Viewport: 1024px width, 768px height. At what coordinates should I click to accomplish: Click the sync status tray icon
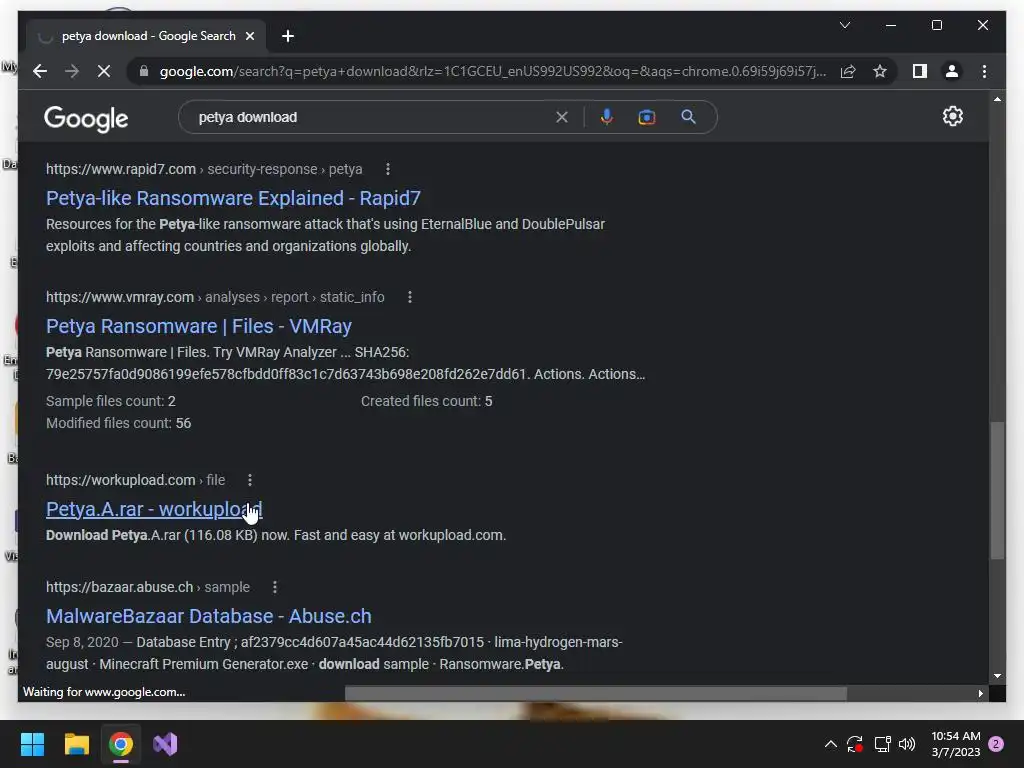855,744
